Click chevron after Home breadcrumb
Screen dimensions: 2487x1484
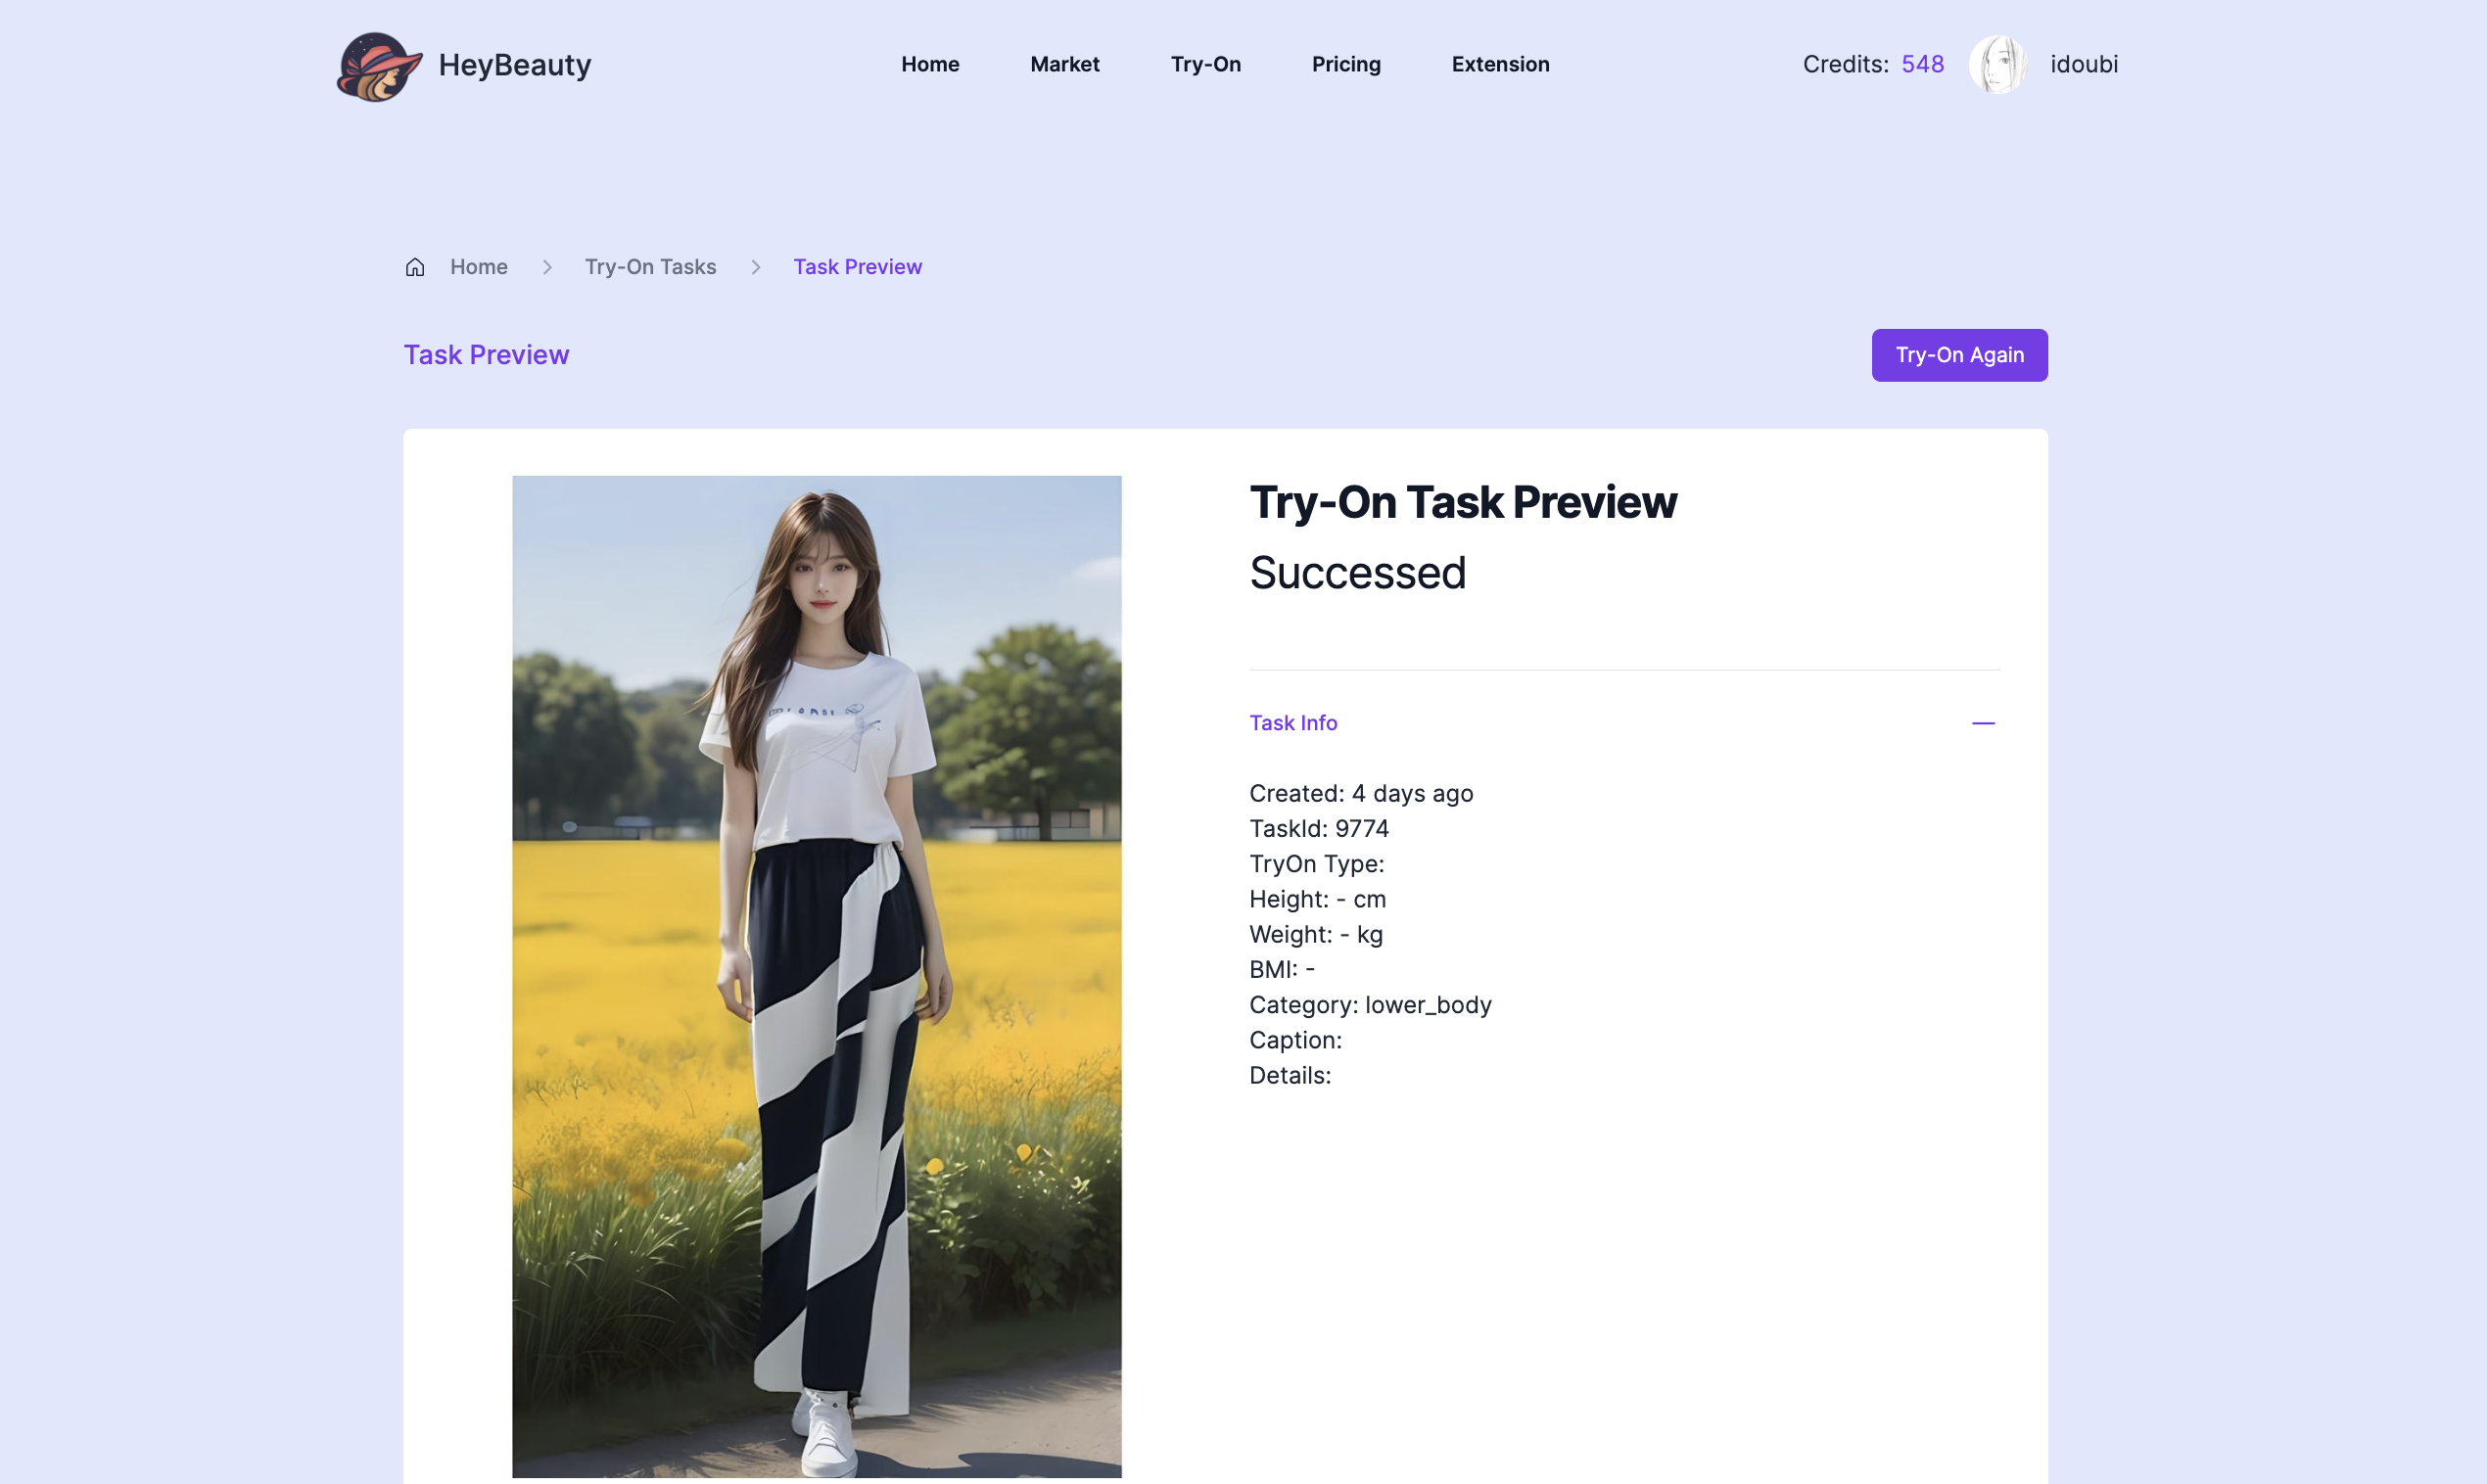tap(547, 267)
